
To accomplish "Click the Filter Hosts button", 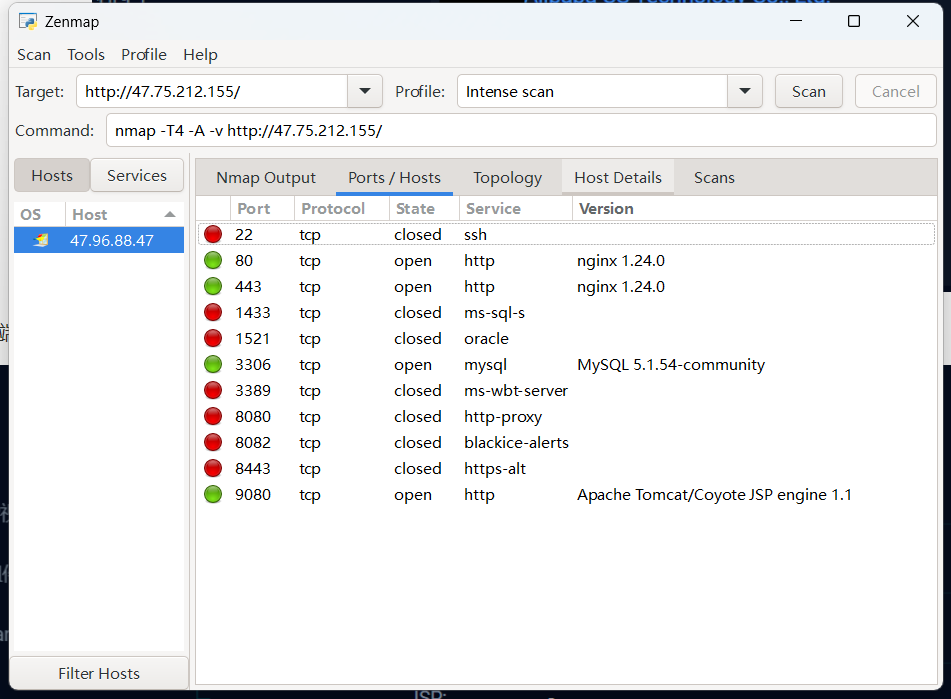I will 99,673.
